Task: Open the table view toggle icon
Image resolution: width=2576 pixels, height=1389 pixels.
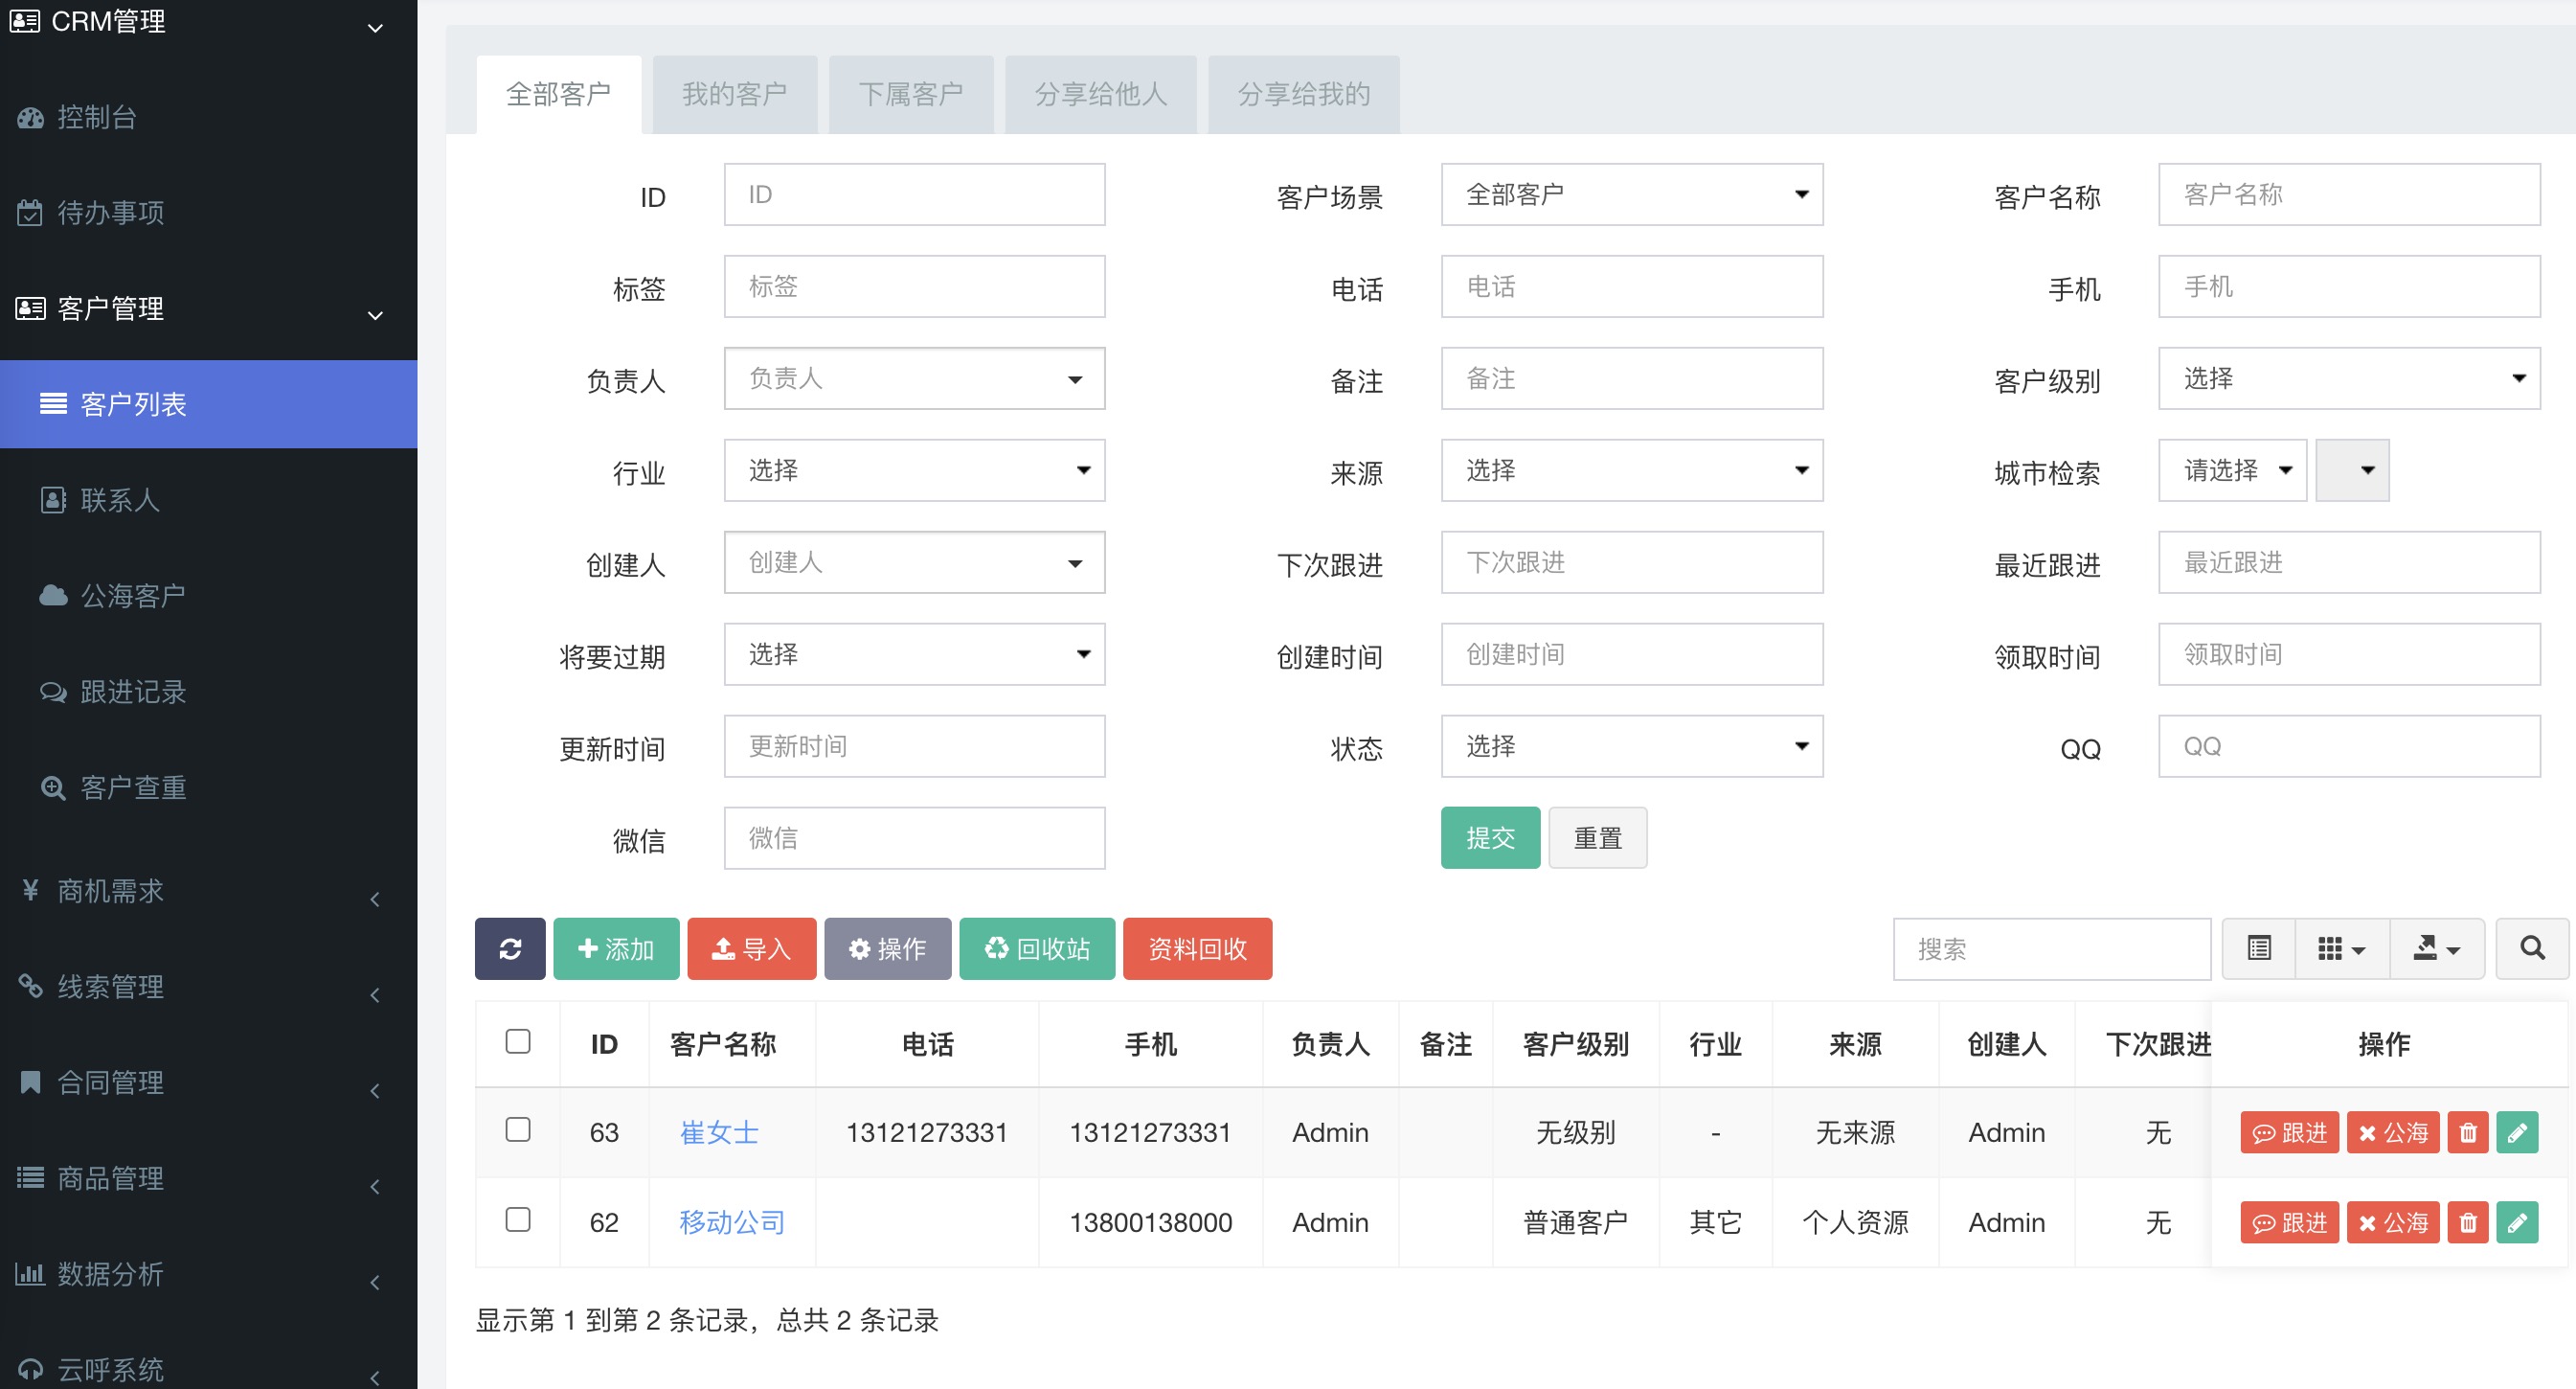Action: (x=2259, y=948)
